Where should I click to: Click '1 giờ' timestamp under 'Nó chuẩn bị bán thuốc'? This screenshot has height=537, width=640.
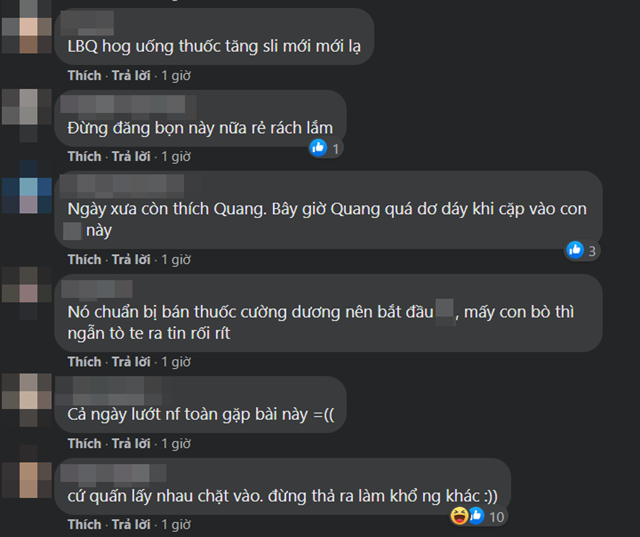tap(176, 362)
